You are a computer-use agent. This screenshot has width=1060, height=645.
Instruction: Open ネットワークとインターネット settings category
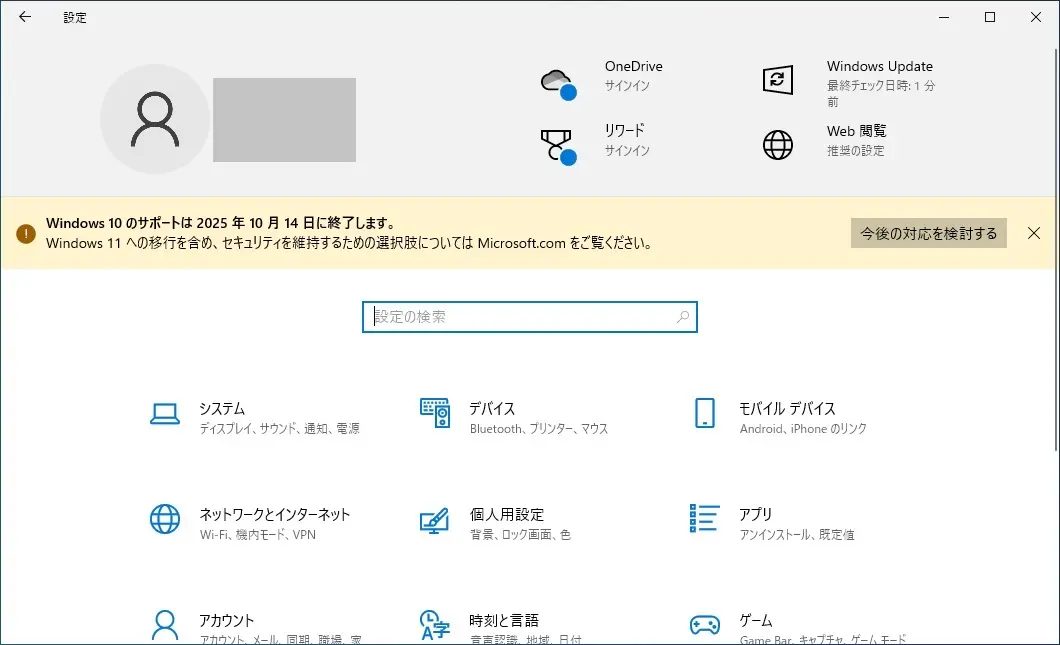click(250, 523)
